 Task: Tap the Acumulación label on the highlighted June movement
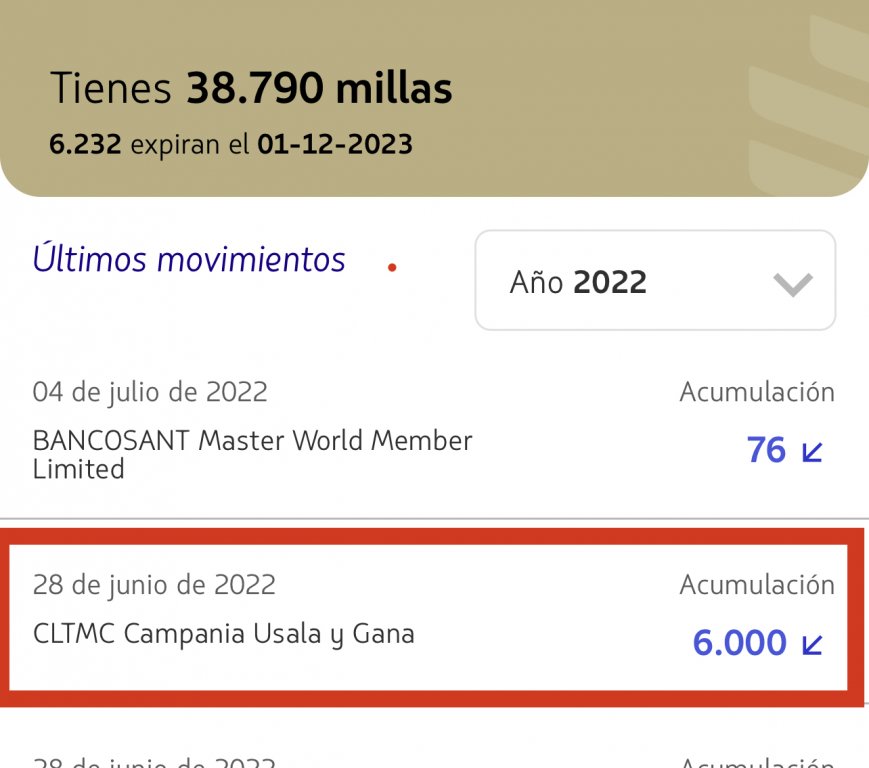(x=756, y=584)
